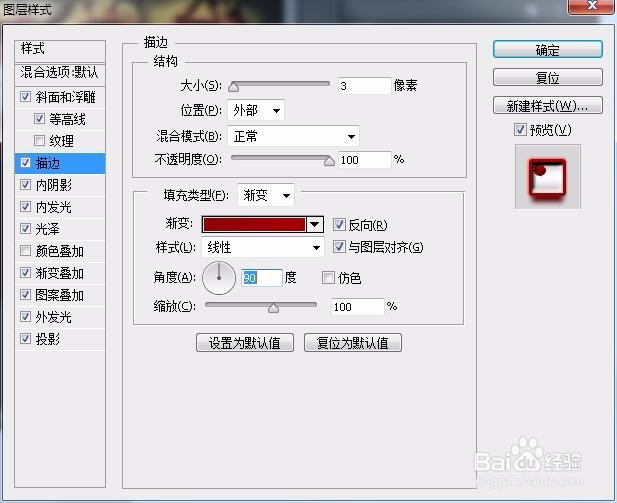
Task: Click the 新建样式(W)... button
Action: pos(548,105)
